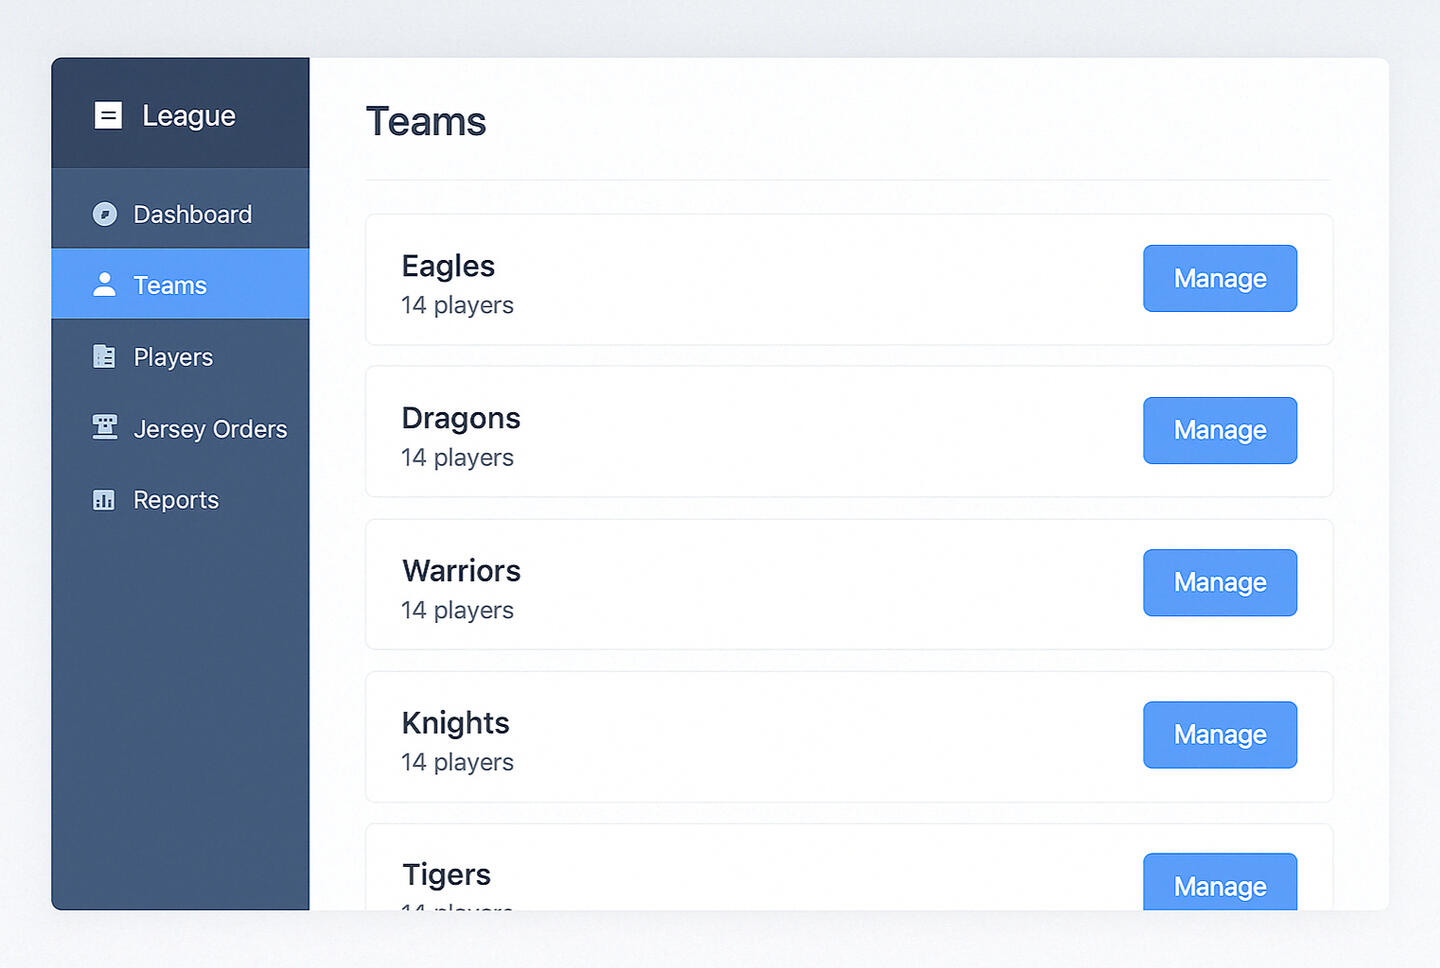The width and height of the screenshot is (1440, 968).
Task: Click the League logo icon
Action: [108, 116]
